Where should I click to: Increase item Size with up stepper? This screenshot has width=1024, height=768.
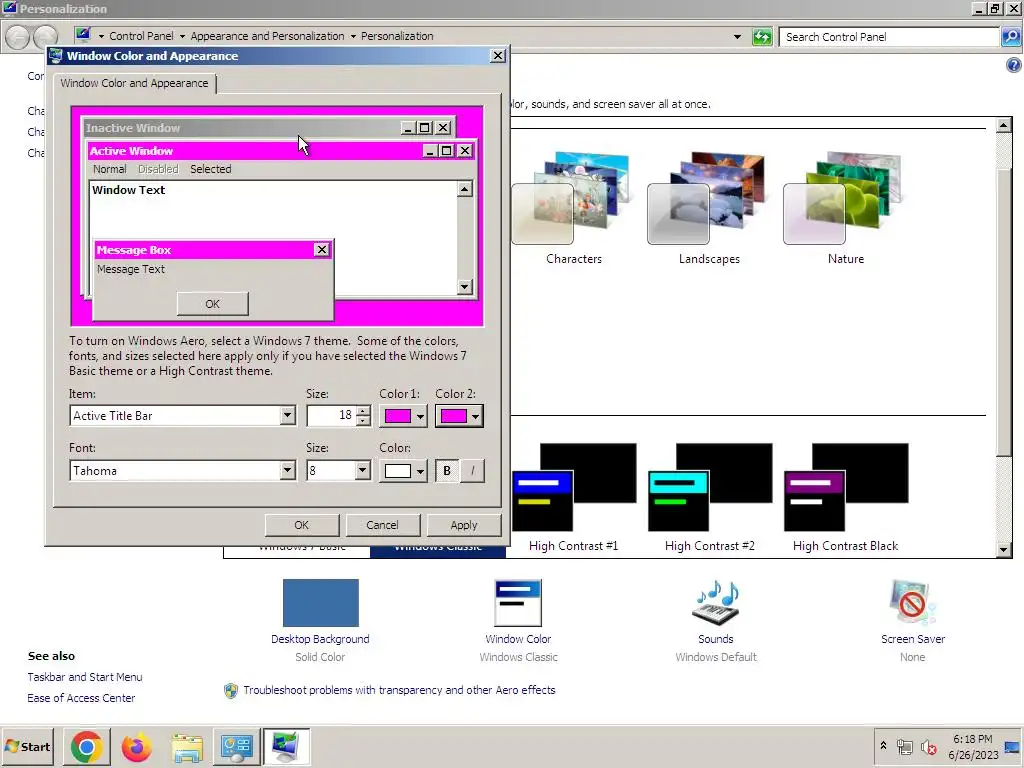point(363,411)
